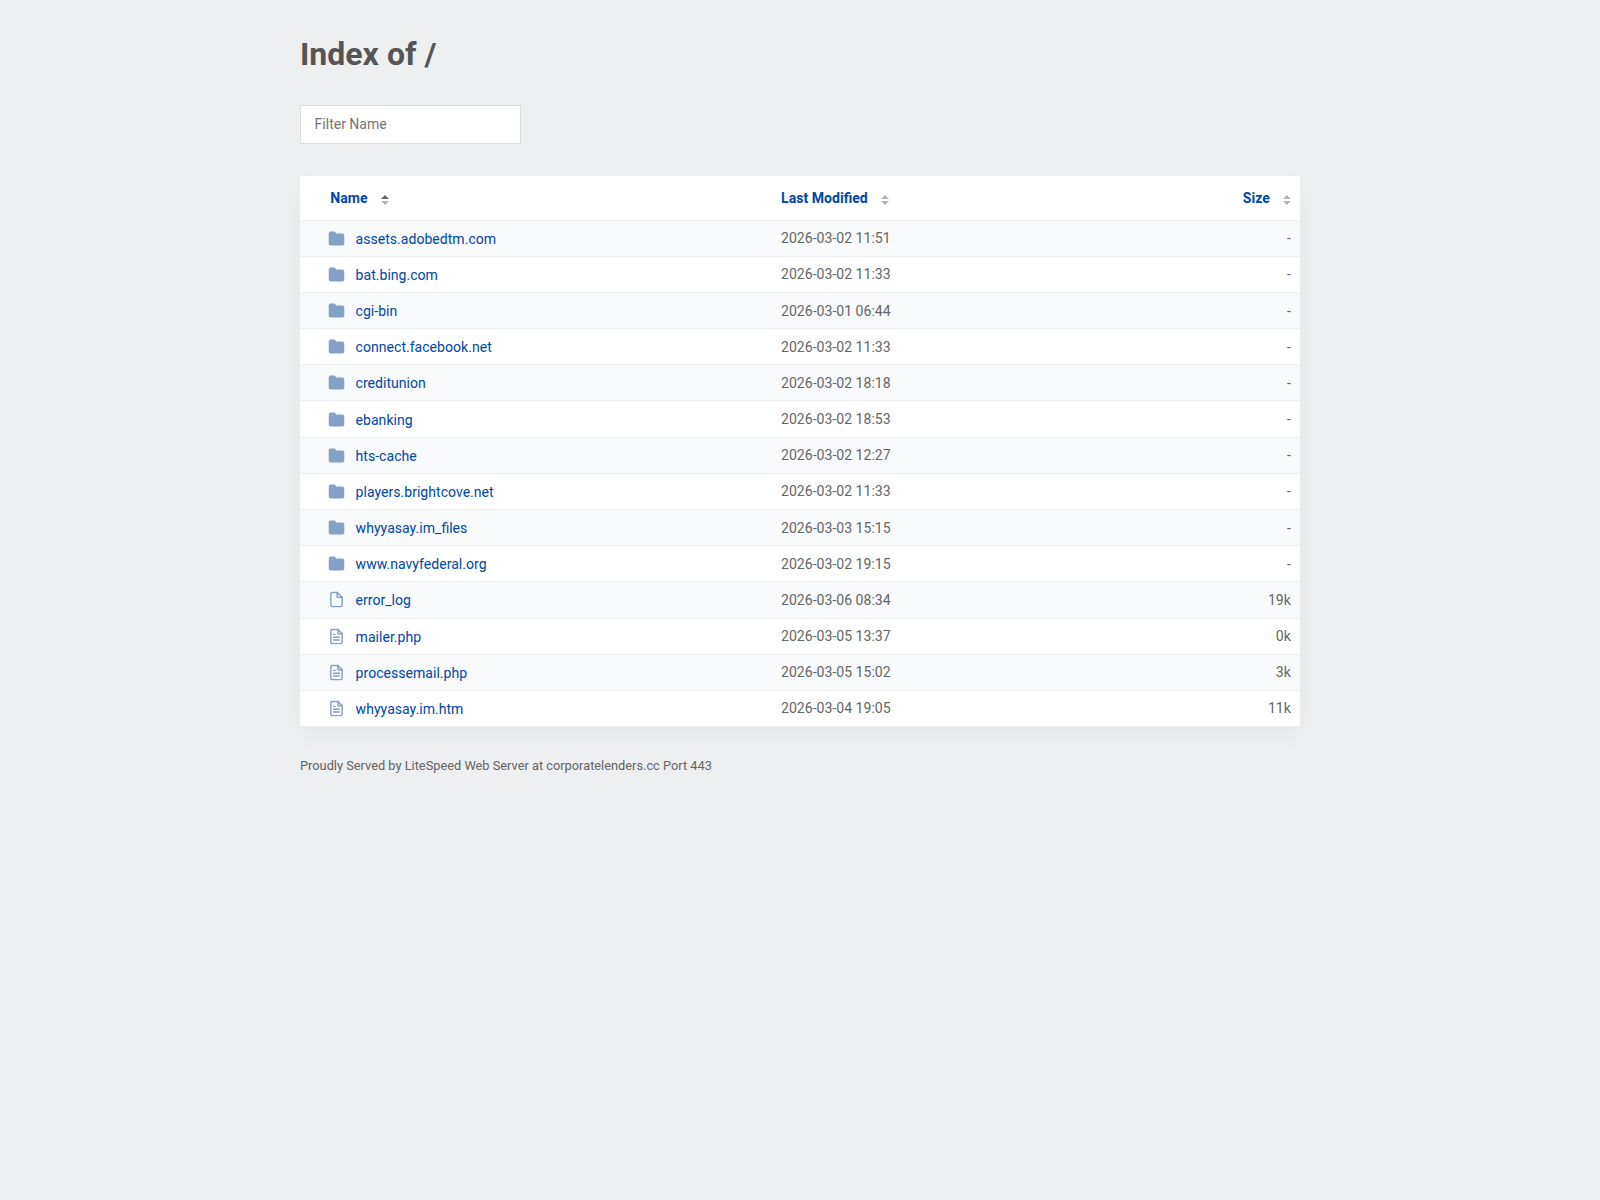Toggle sorting with the Last Modified arrows
The image size is (1600, 1200).
click(884, 198)
